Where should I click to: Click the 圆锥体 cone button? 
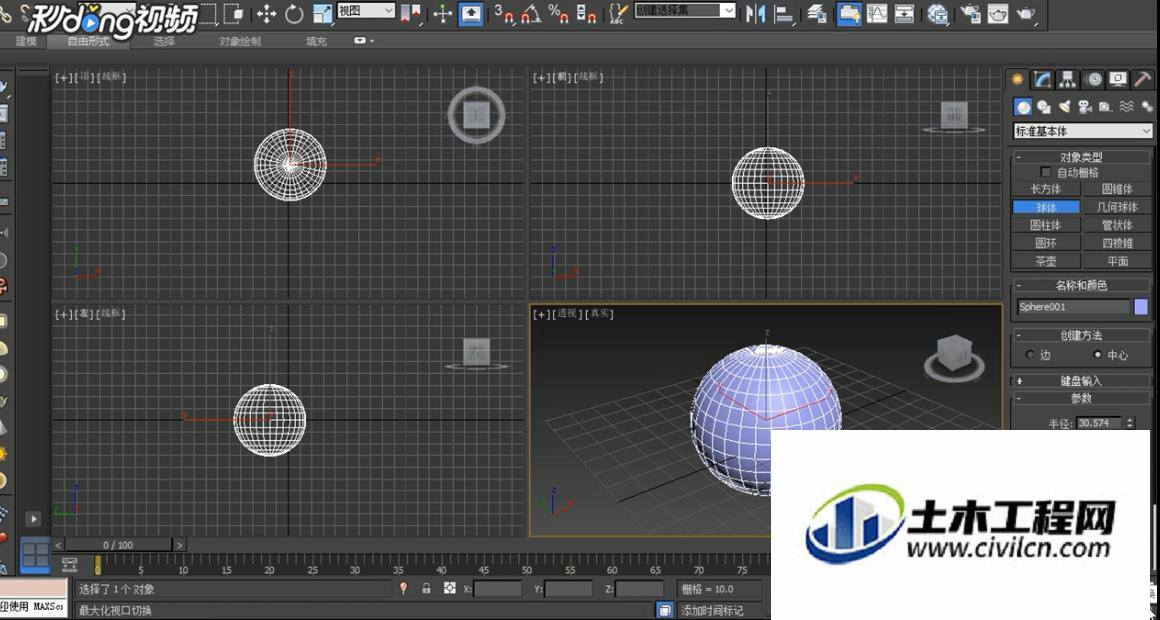1117,189
